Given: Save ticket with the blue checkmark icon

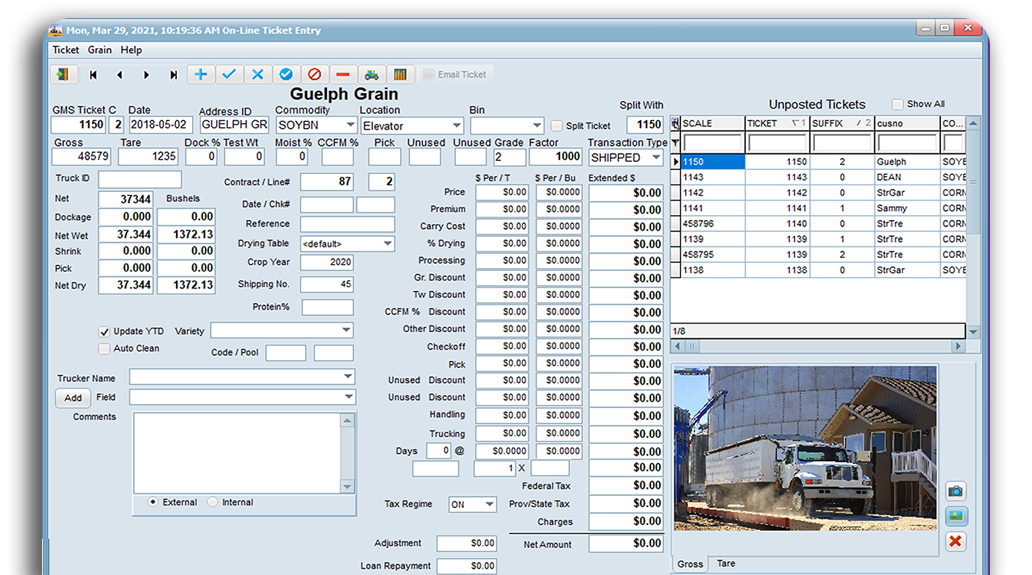Looking at the screenshot, I should pos(229,74).
